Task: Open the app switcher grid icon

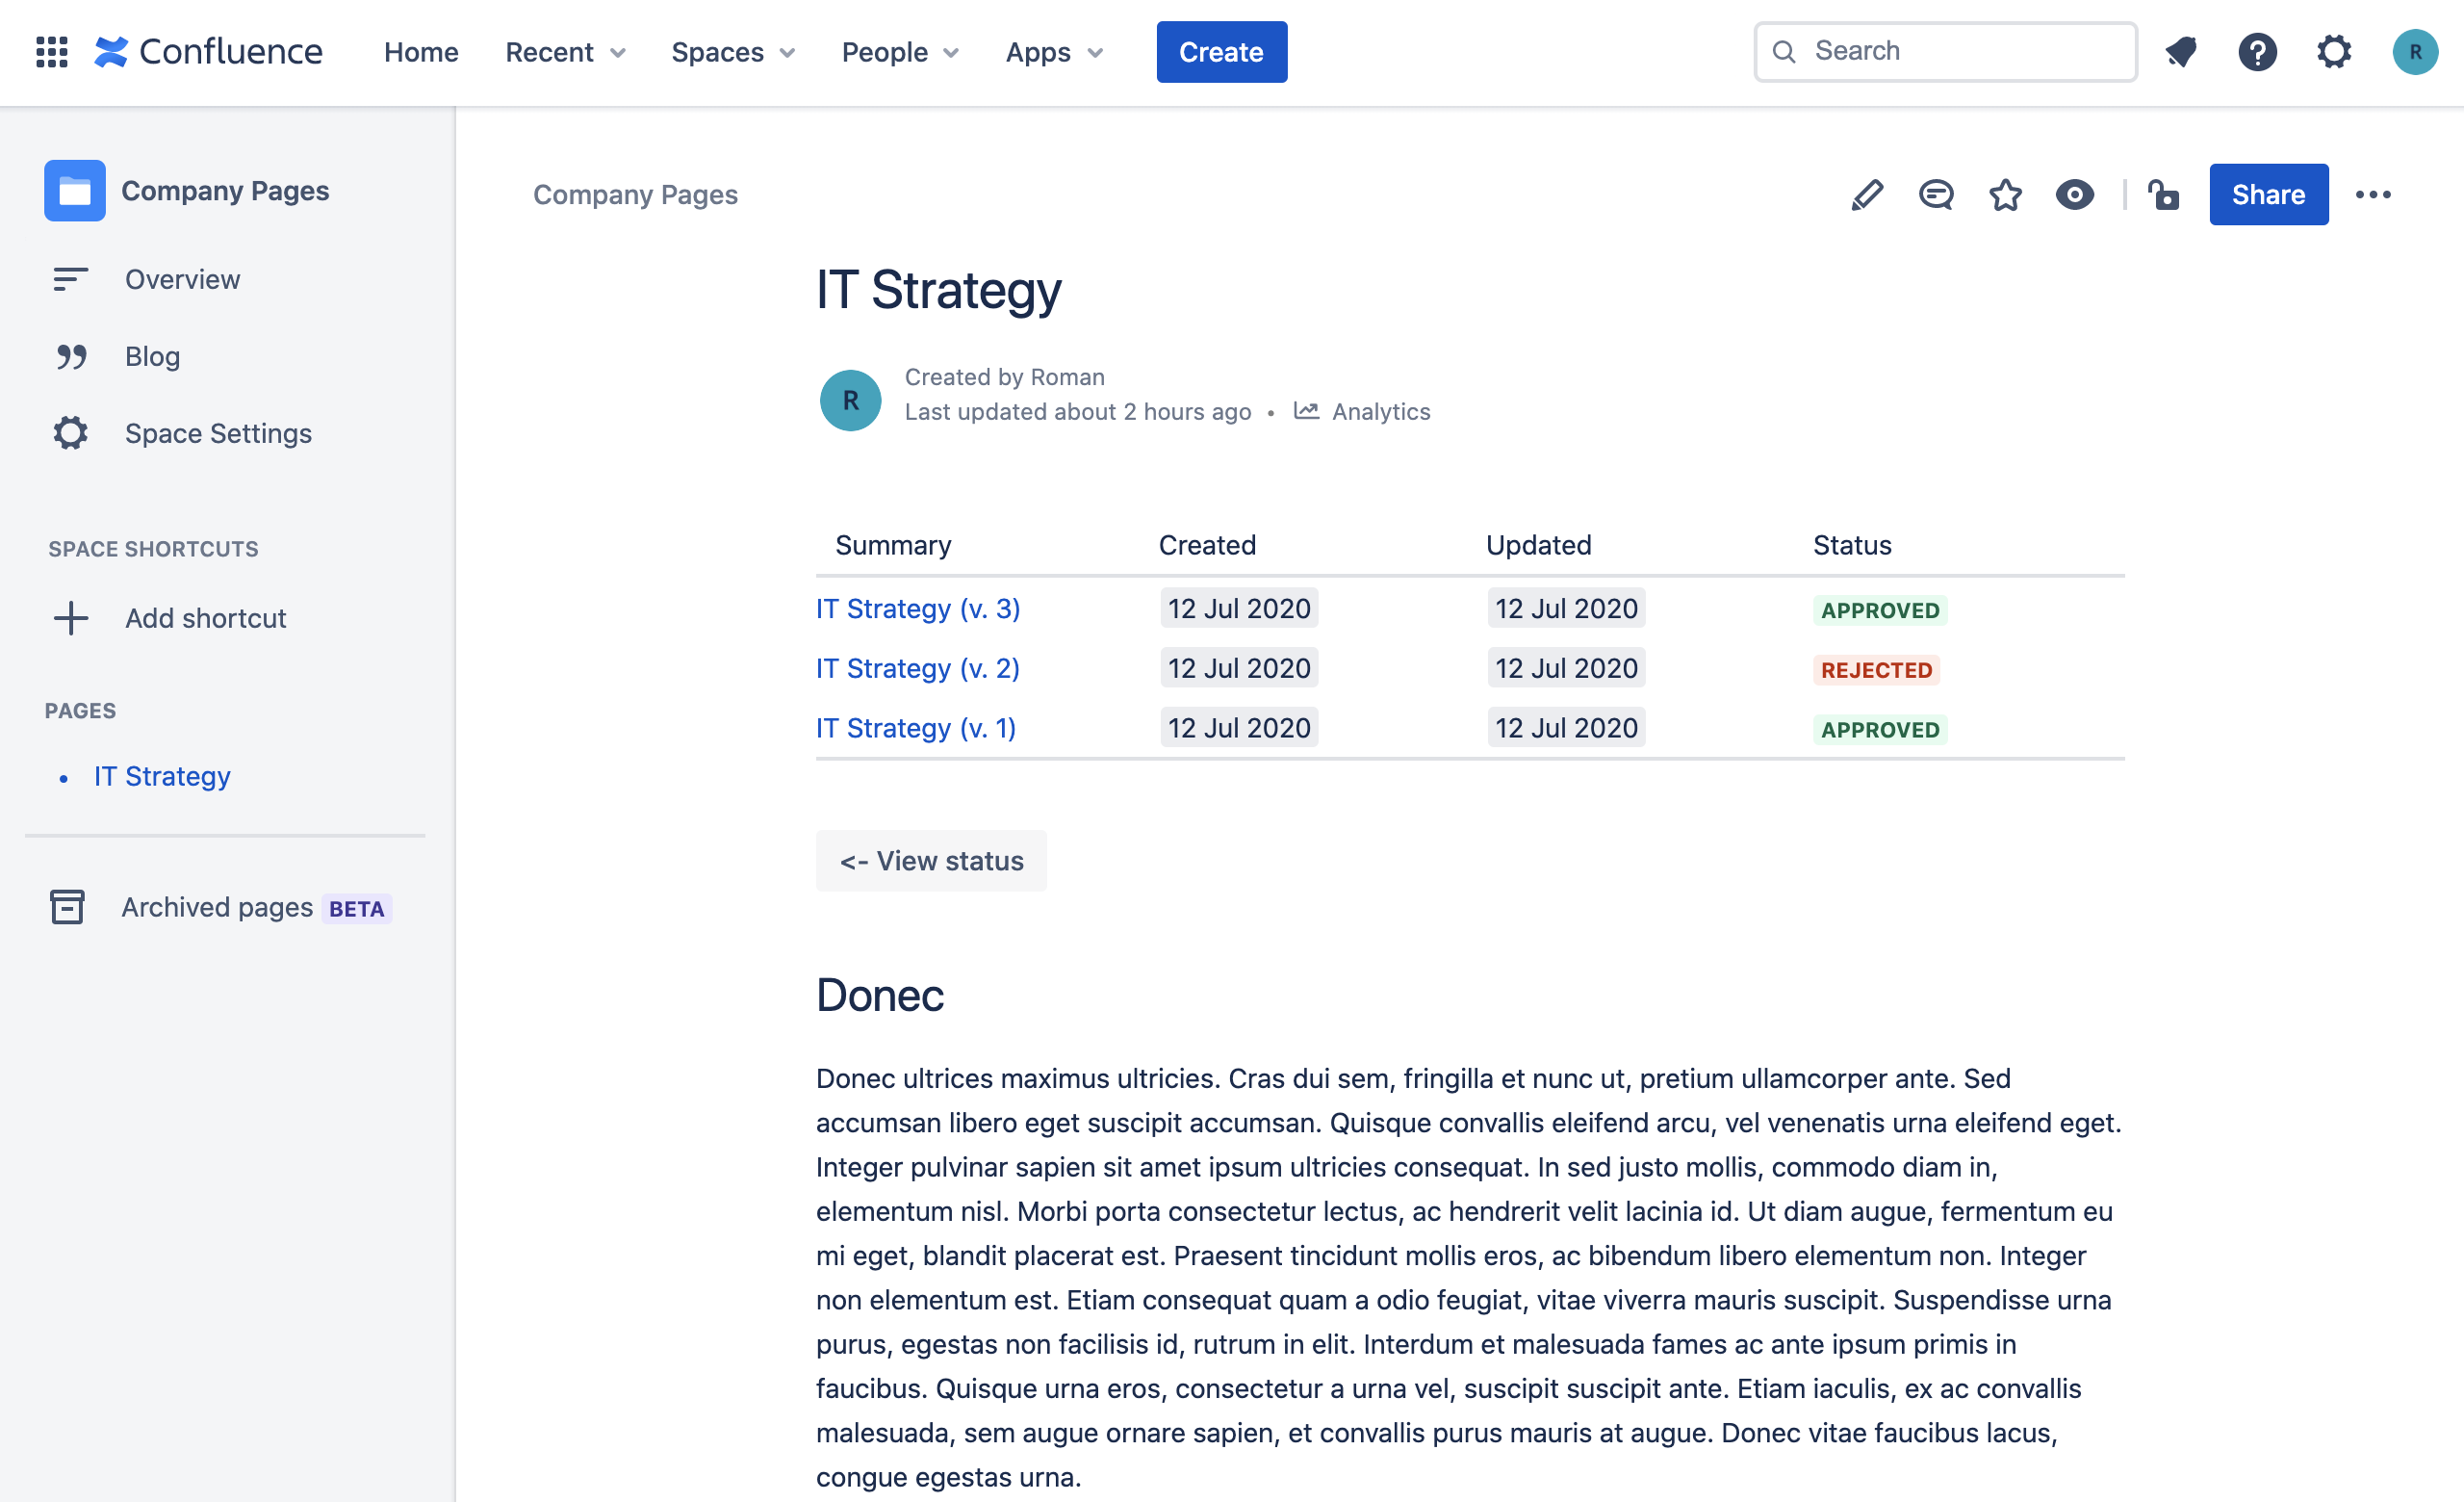Action: click(51, 52)
